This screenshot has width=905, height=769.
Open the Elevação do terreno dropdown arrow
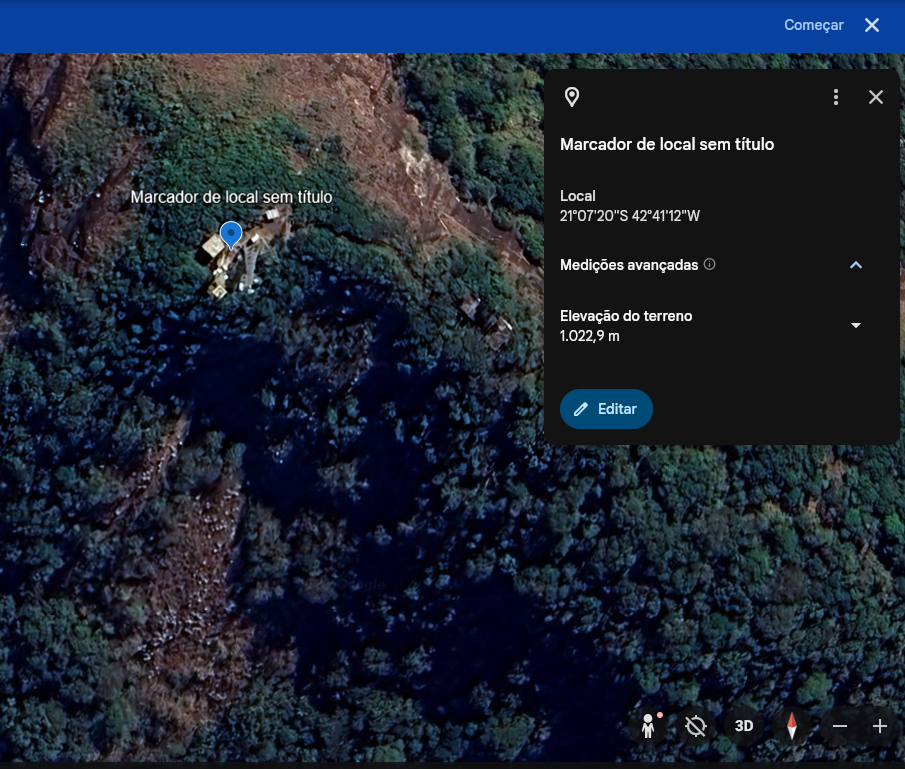coord(855,326)
